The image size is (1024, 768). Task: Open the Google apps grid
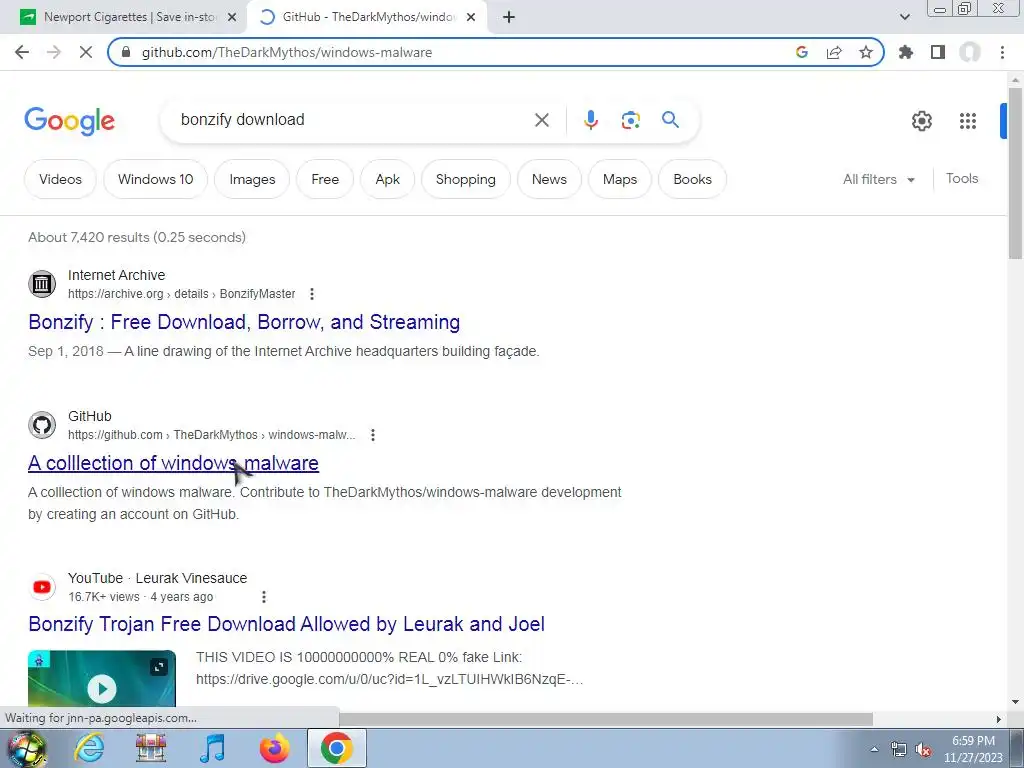click(967, 121)
